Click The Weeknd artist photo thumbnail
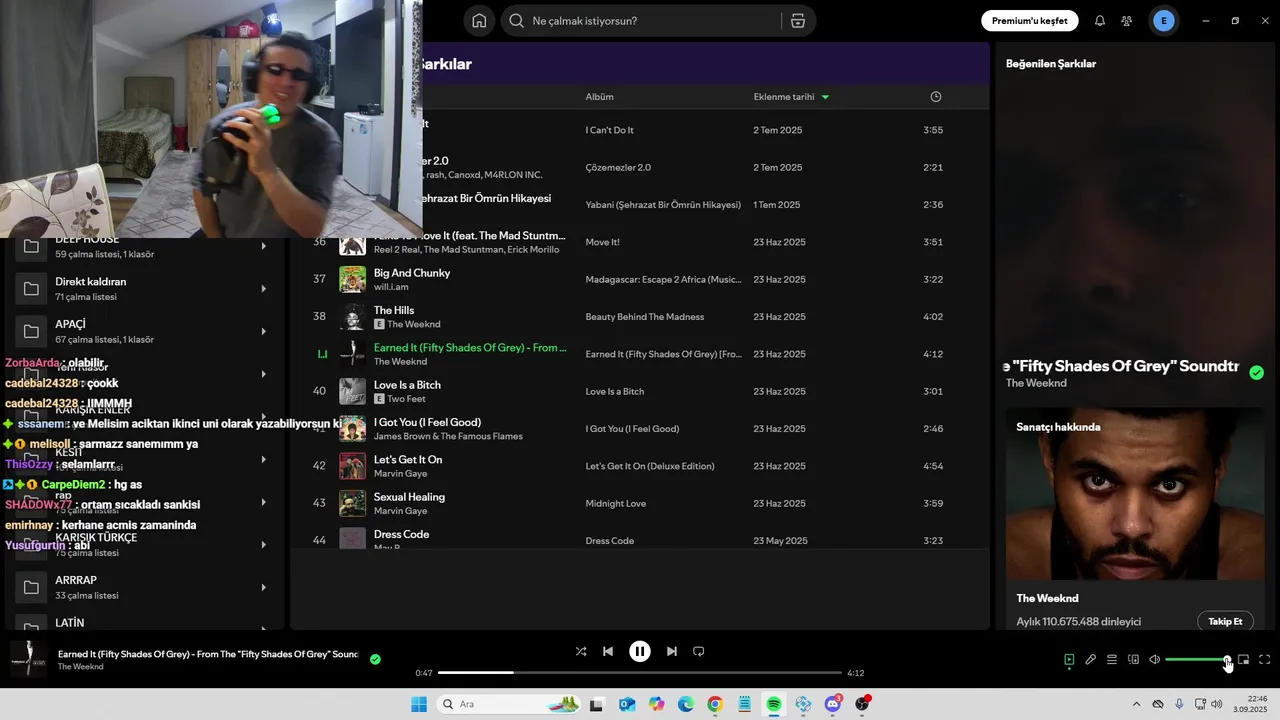Image resolution: width=1280 pixels, height=720 pixels. click(x=1135, y=494)
